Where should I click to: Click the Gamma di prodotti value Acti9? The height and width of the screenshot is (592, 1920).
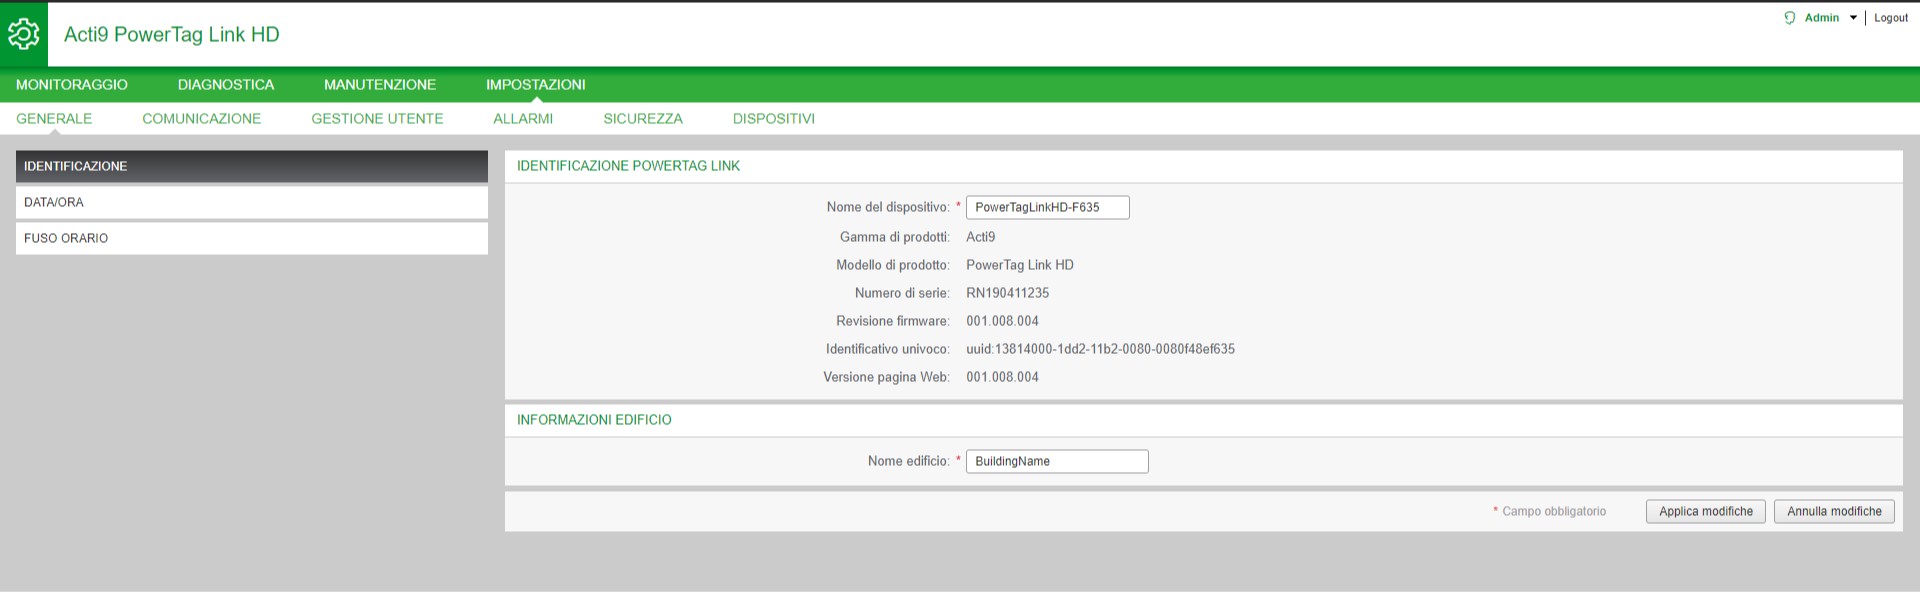point(981,237)
